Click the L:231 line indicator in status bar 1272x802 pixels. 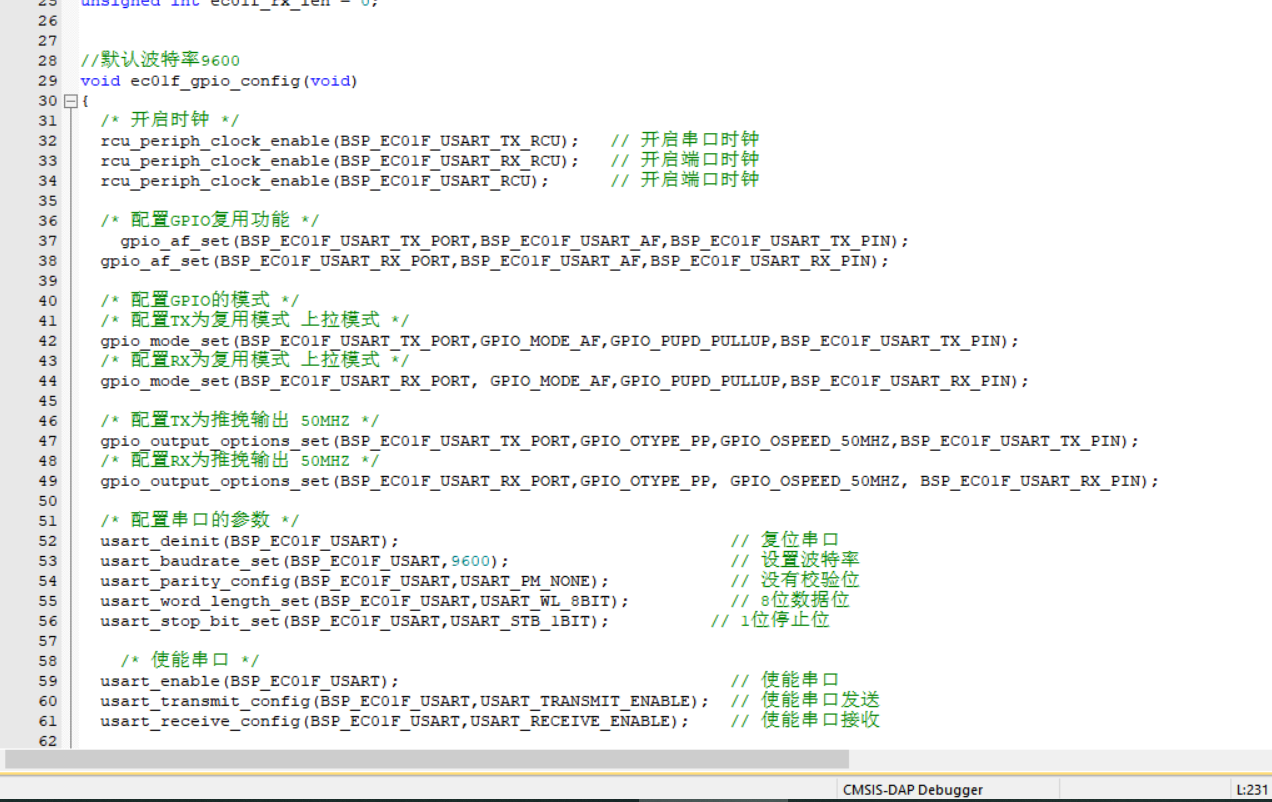pos(1252,789)
